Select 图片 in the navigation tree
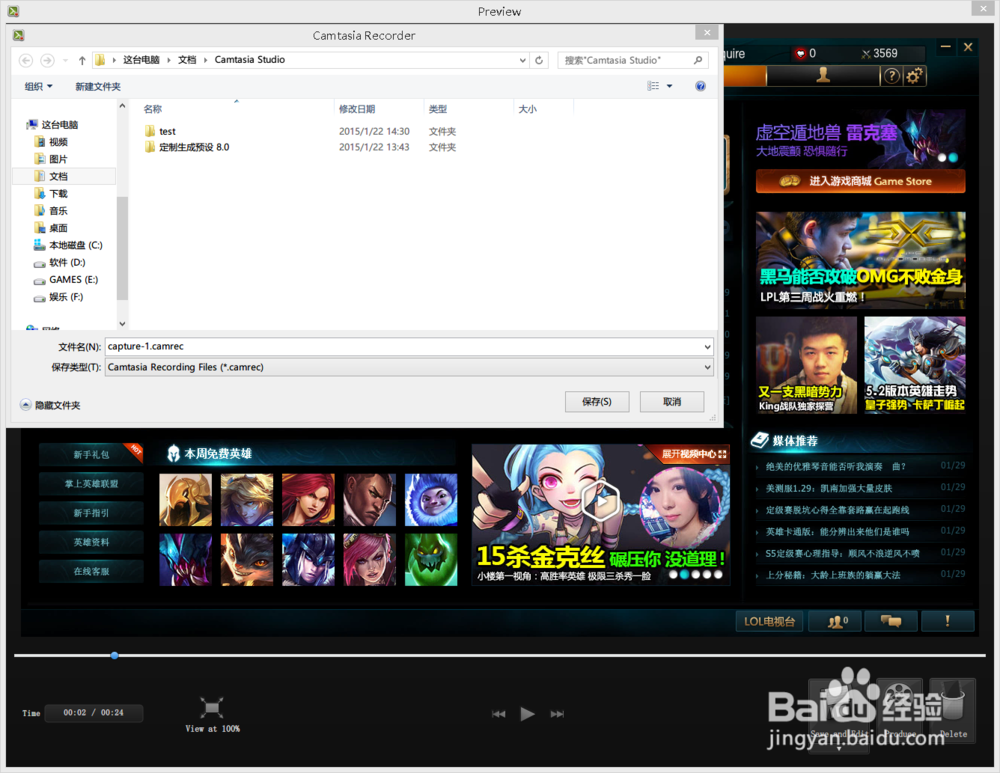 [x=58, y=159]
